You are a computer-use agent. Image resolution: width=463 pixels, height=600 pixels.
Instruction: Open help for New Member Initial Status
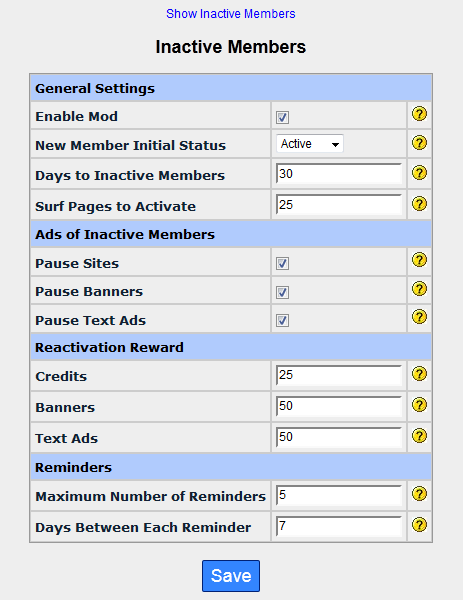click(x=419, y=143)
